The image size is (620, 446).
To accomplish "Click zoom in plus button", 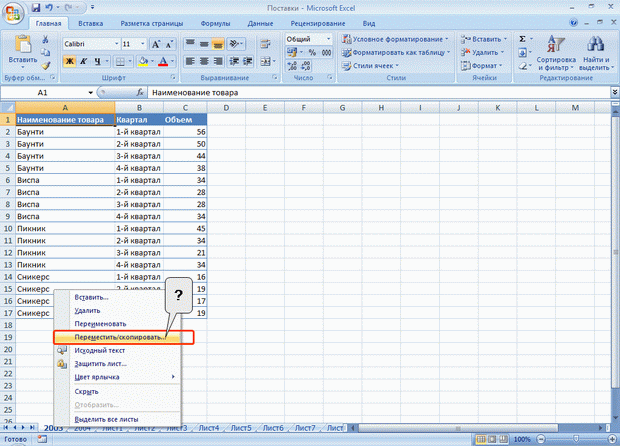I will point(612,439).
